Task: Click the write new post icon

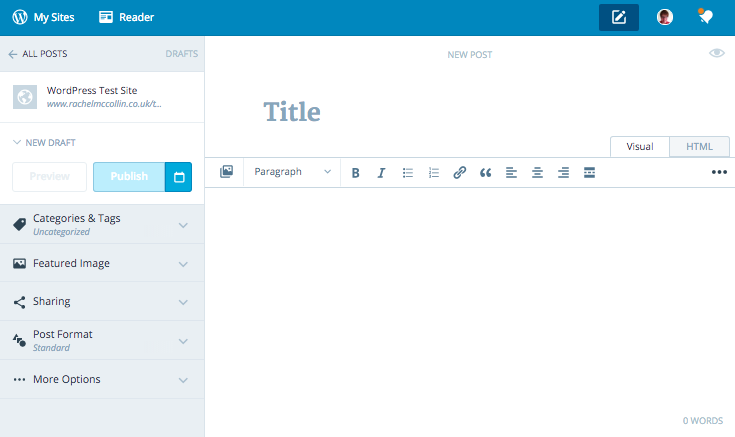Action: (x=619, y=17)
